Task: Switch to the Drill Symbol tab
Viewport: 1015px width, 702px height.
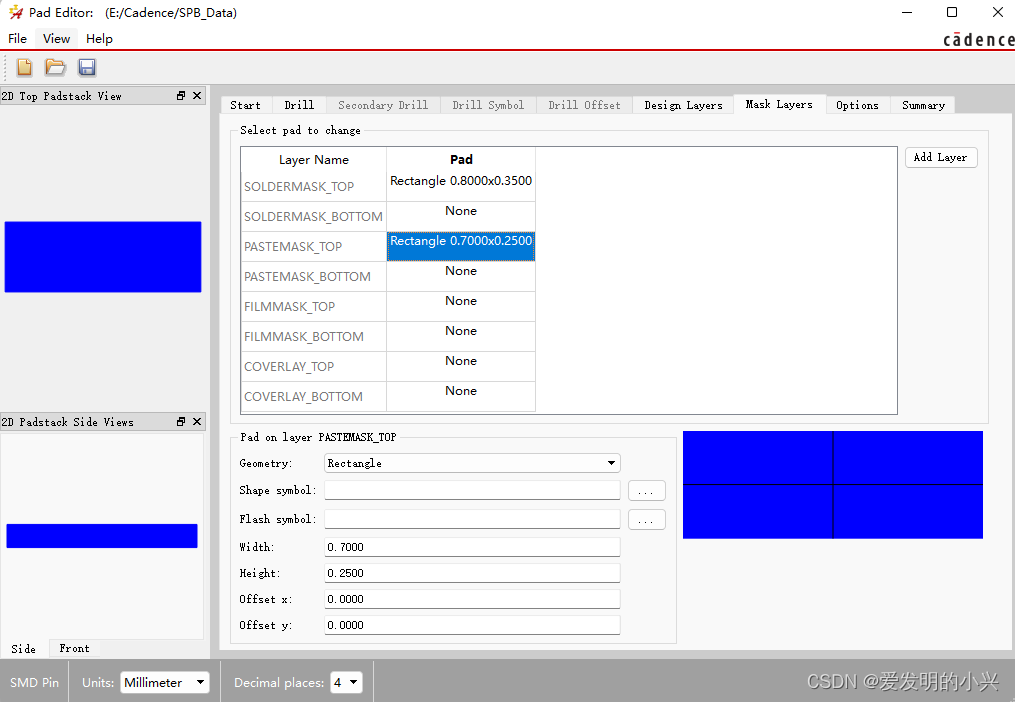Action: point(489,105)
